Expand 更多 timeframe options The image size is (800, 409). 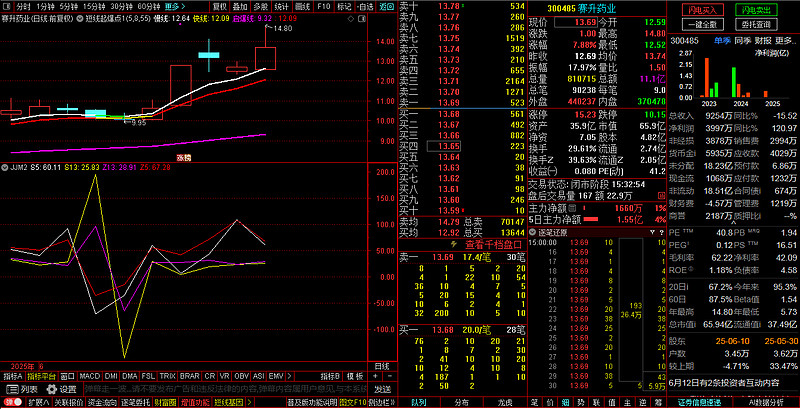coord(174,7)
